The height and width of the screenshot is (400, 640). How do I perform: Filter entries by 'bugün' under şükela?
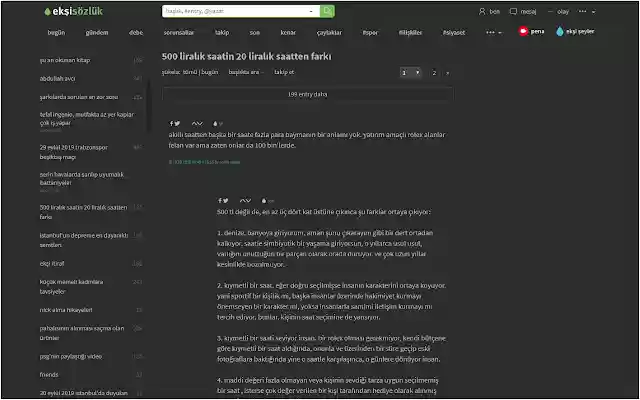tap(210, 72)
